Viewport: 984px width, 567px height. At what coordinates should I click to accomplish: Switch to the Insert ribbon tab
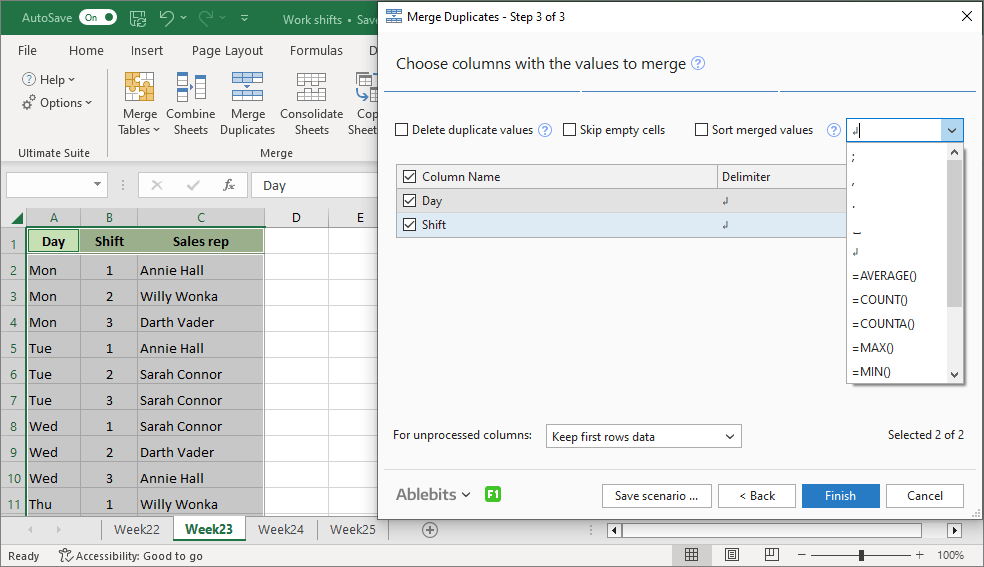pyautogui.click(x=147, y=51)
